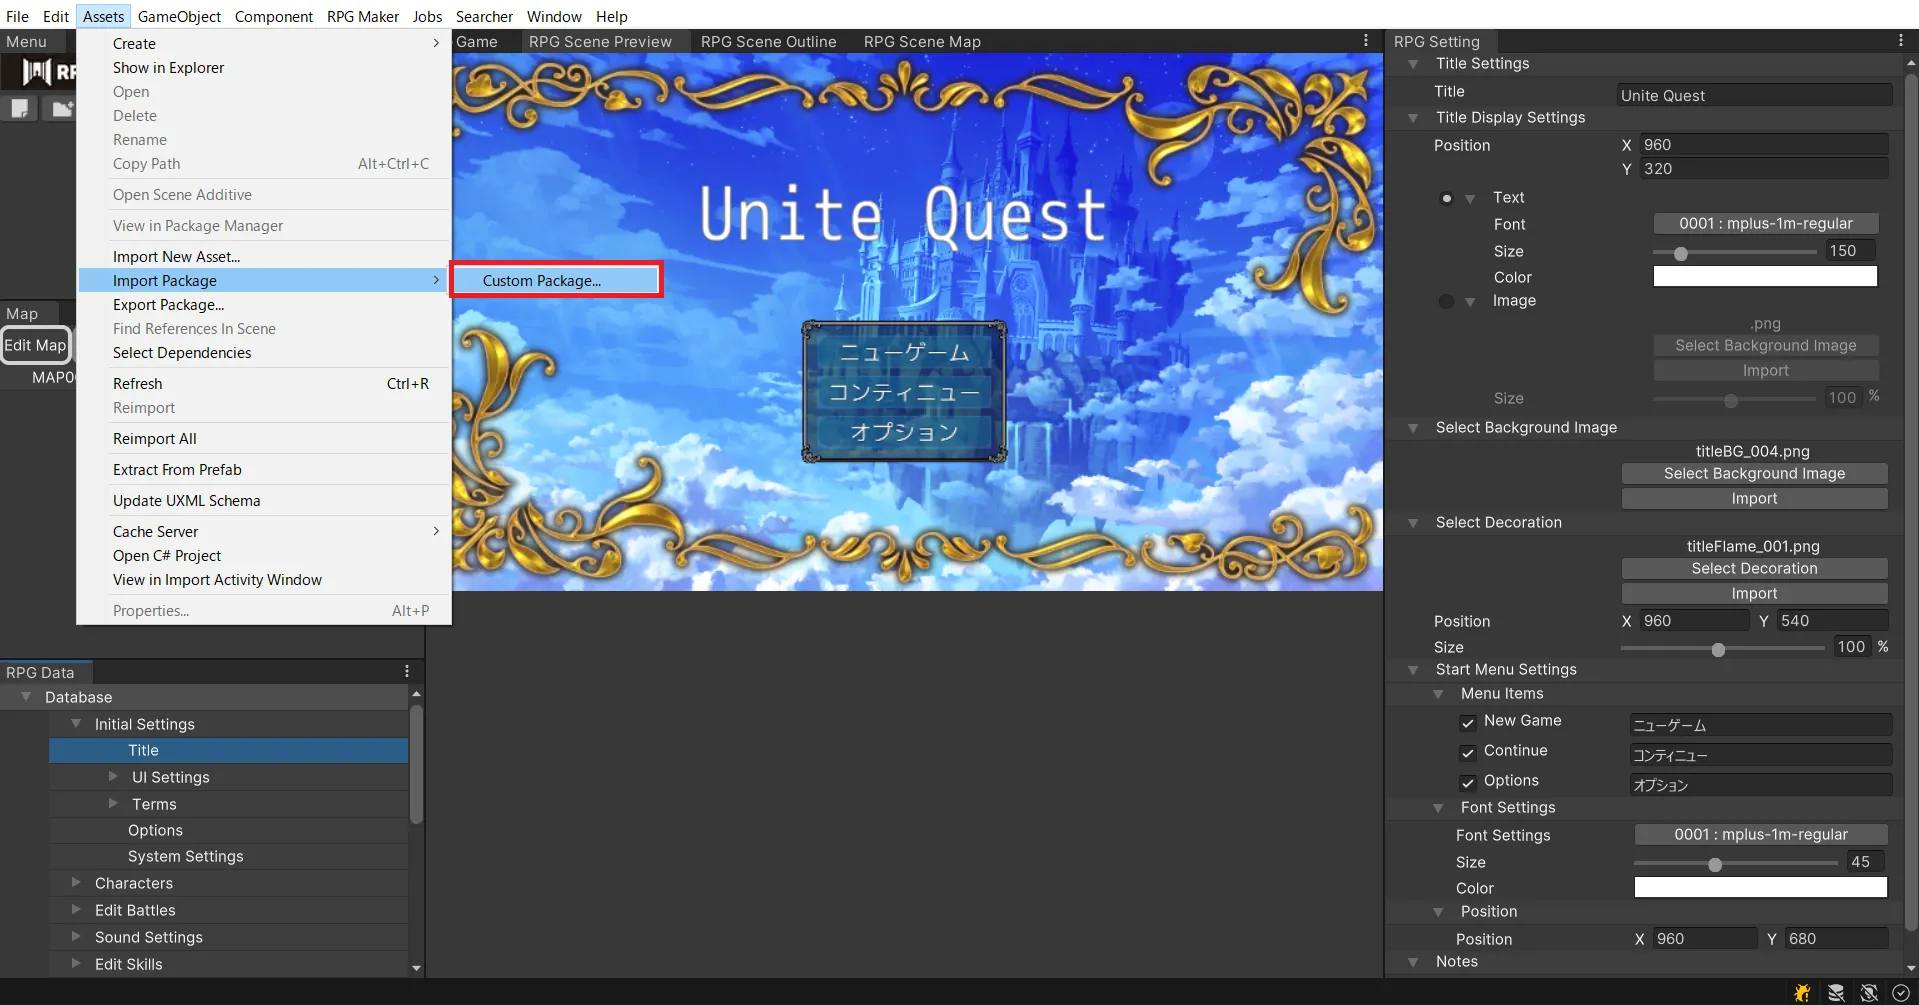Click the add folder icon under Menu
Viewport: 1919px width, 1005px height.
(x=62, y=108)
